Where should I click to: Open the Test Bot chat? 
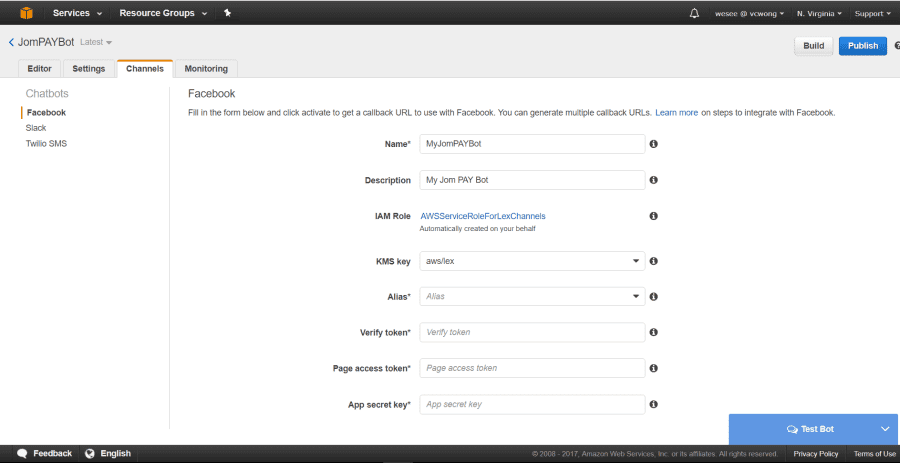(x=813, y=429)
